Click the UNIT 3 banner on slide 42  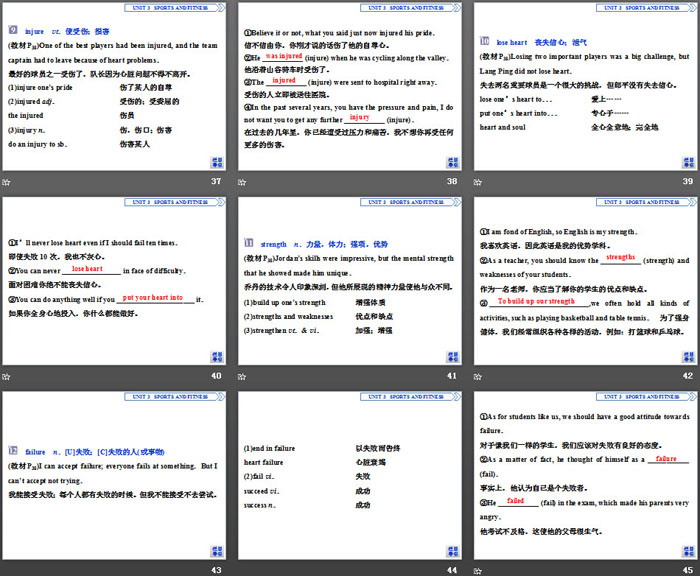tap(646, 202)
